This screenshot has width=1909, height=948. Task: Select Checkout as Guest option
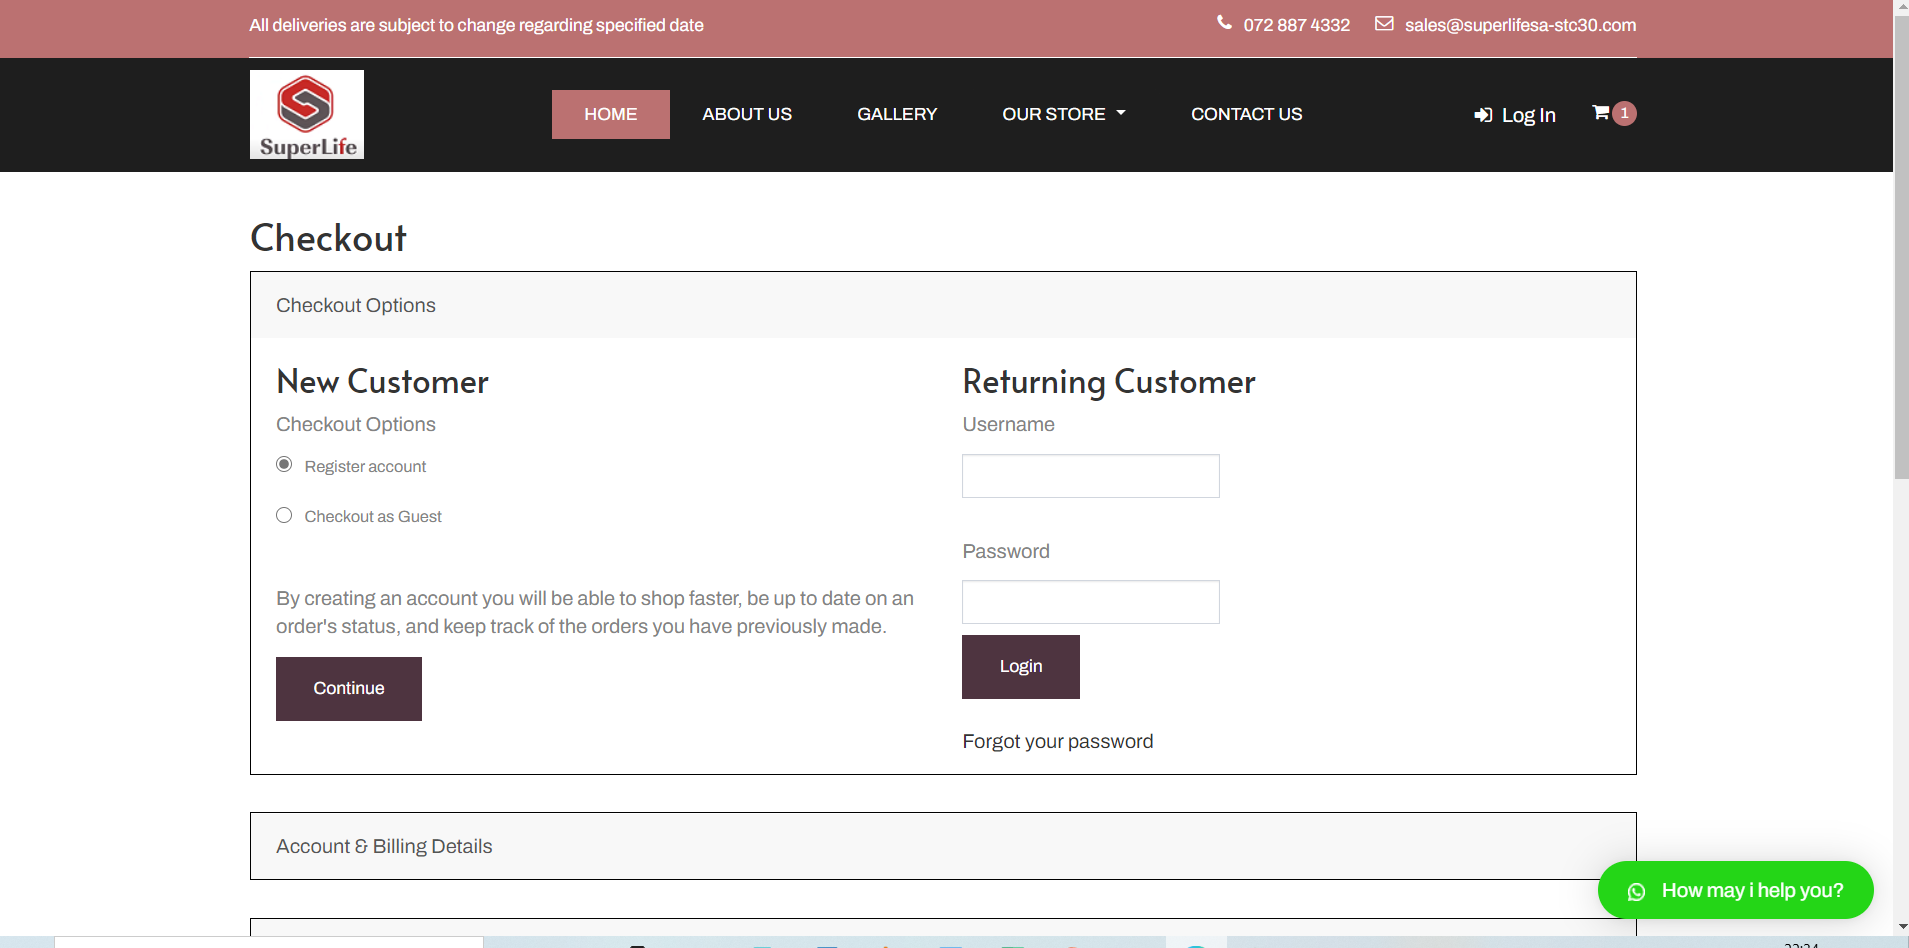coord(284,515)
